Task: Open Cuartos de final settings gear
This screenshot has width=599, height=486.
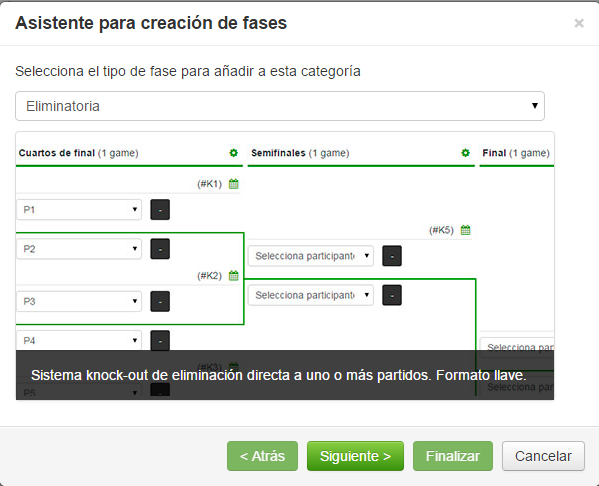Action: [233, 153]
